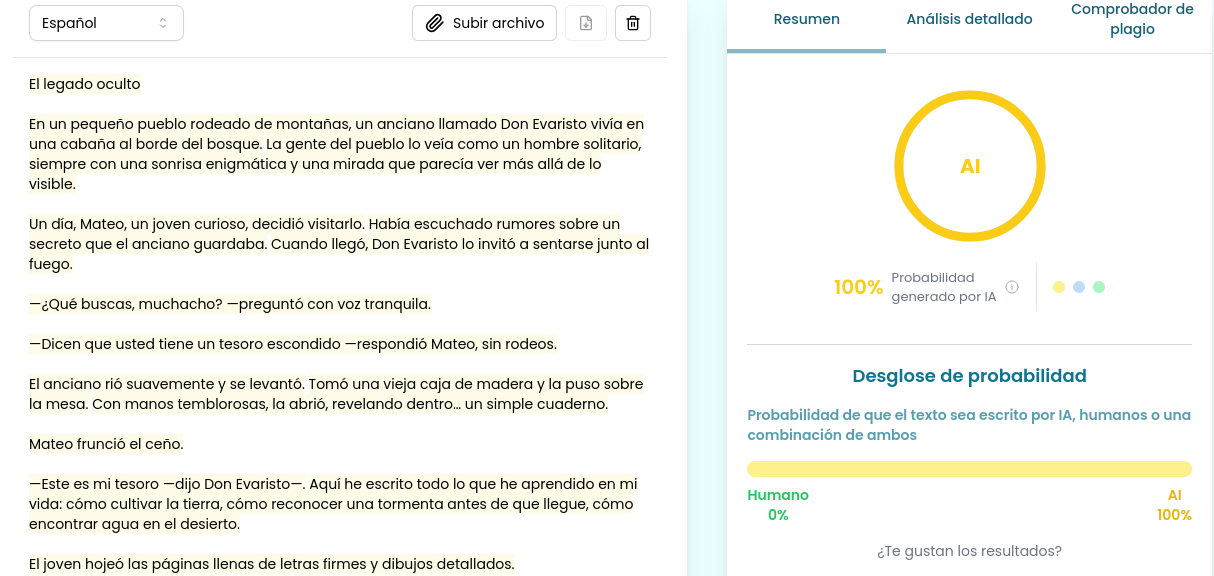Click the blue legend dot
1214x576 pixels.
point(1079,287)
